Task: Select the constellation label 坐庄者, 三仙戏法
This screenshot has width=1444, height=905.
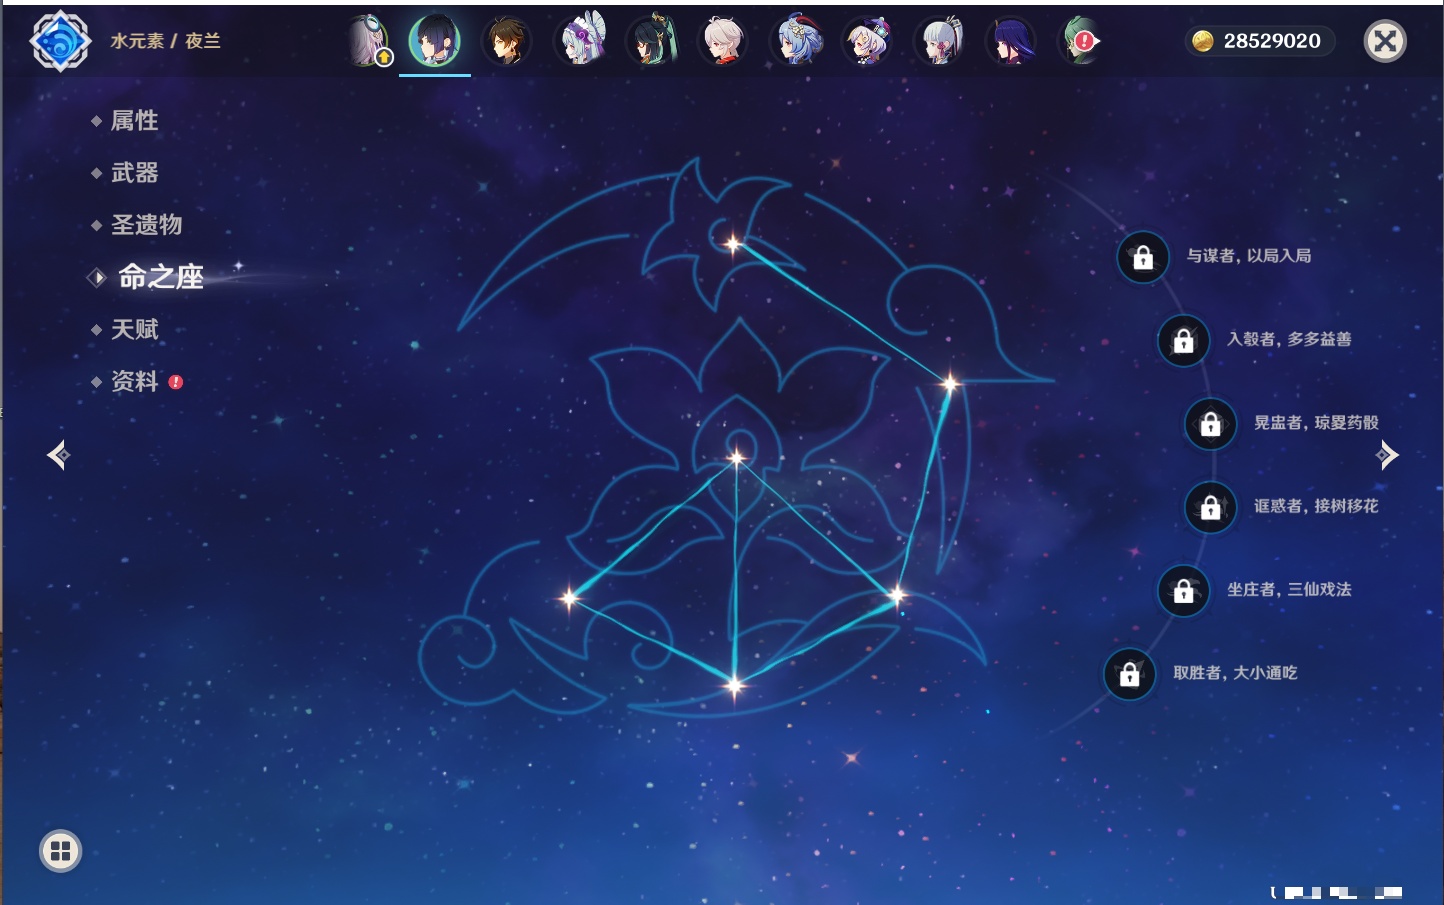Action: 1289,590
